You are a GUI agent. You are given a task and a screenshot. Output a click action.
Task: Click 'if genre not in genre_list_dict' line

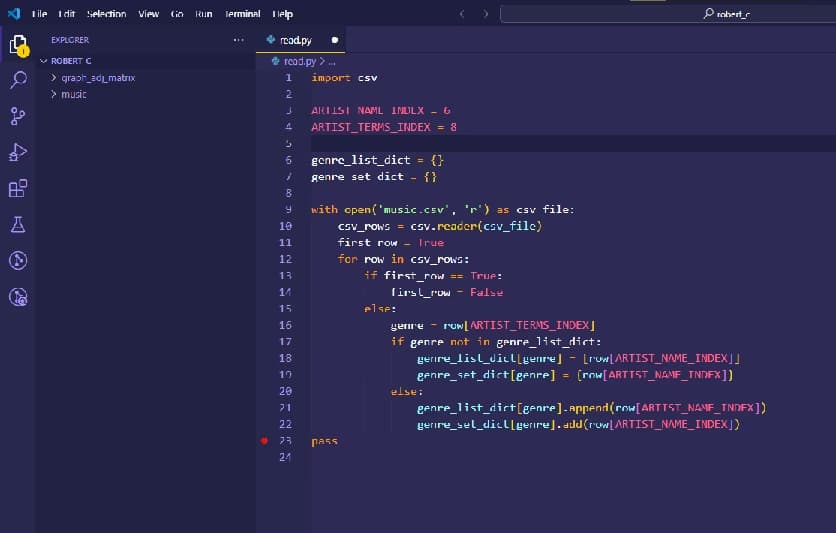(x=496, y=342)
